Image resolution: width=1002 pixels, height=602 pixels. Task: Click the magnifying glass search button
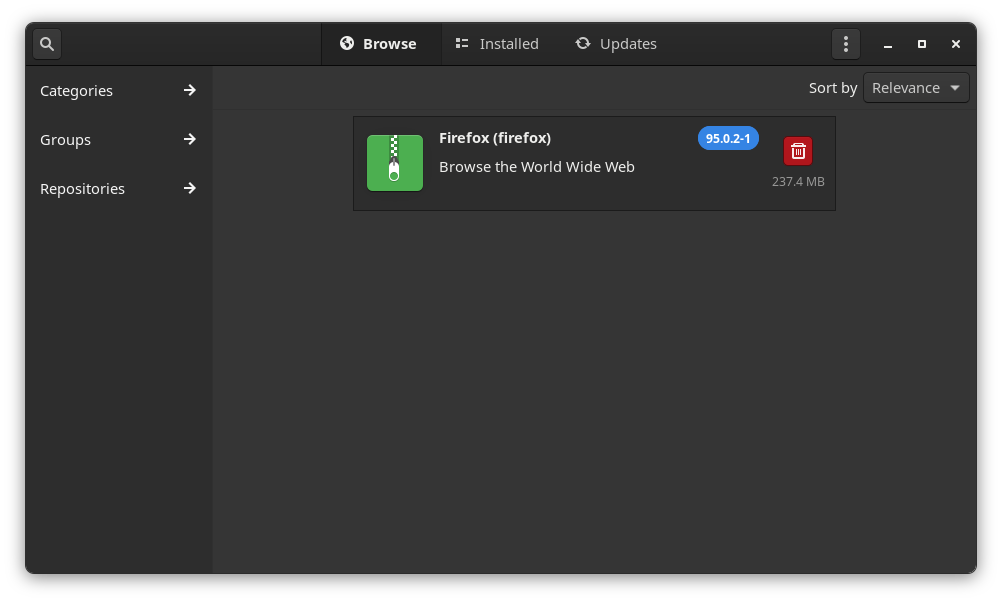click(x=47, y=44)
